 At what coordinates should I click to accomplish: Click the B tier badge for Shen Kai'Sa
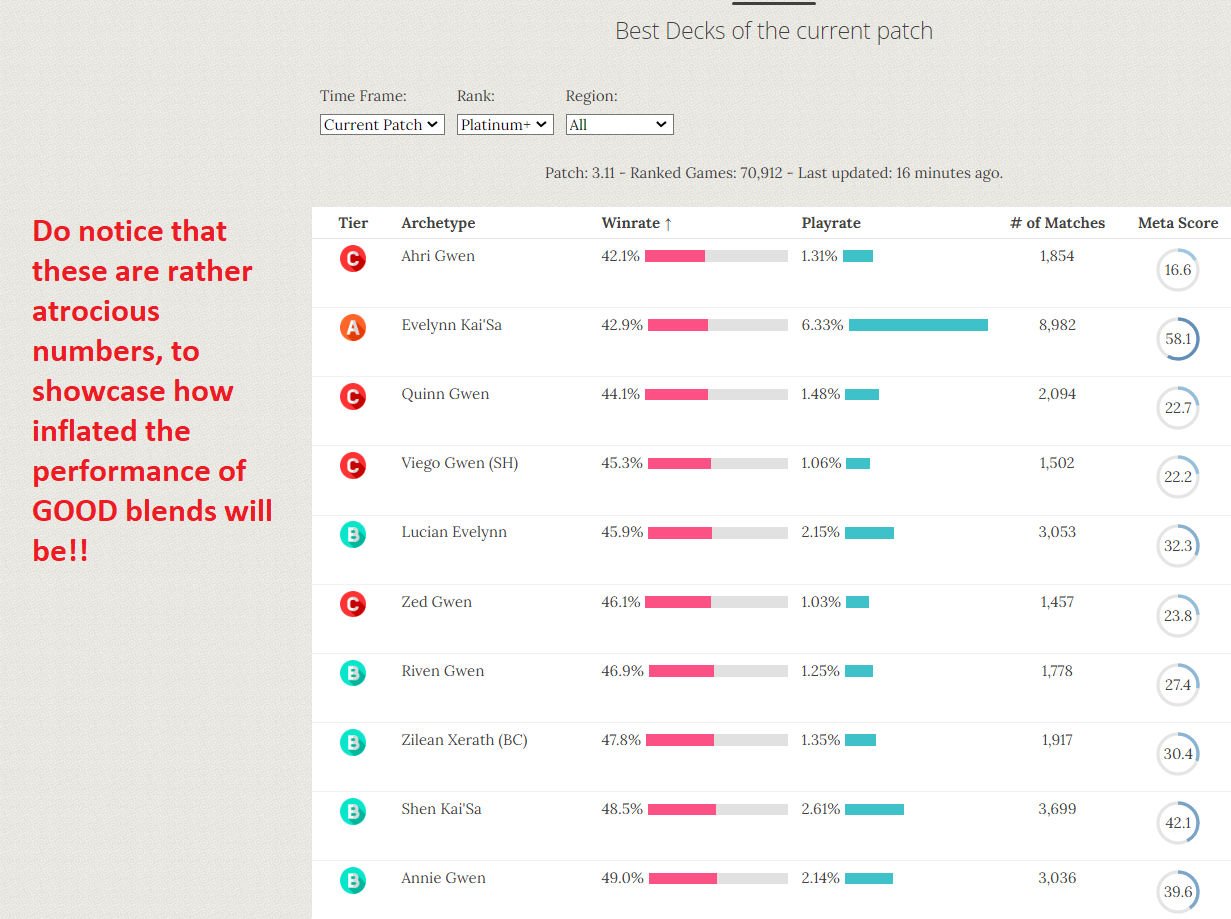point(352,811)
